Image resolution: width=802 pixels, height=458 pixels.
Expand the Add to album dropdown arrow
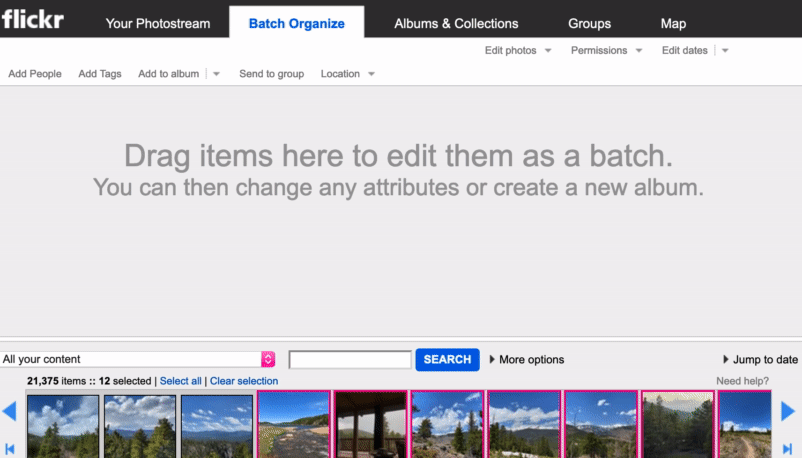[216, 74]
